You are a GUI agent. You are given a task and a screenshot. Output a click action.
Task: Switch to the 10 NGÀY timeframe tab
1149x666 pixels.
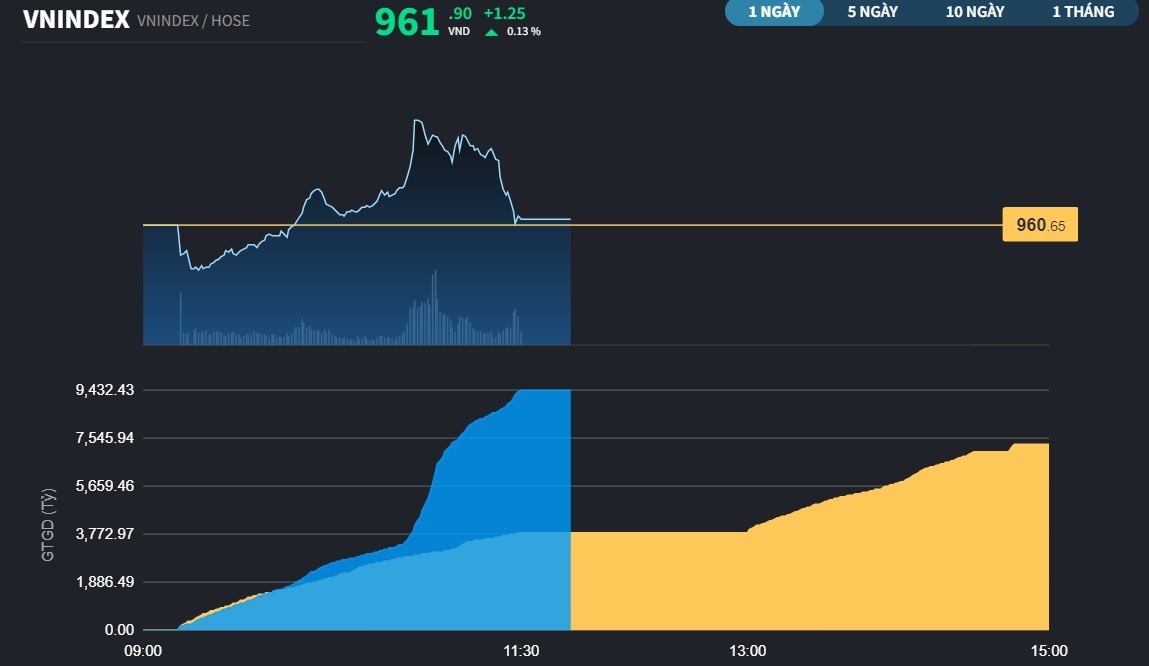(x=975, y=12)
